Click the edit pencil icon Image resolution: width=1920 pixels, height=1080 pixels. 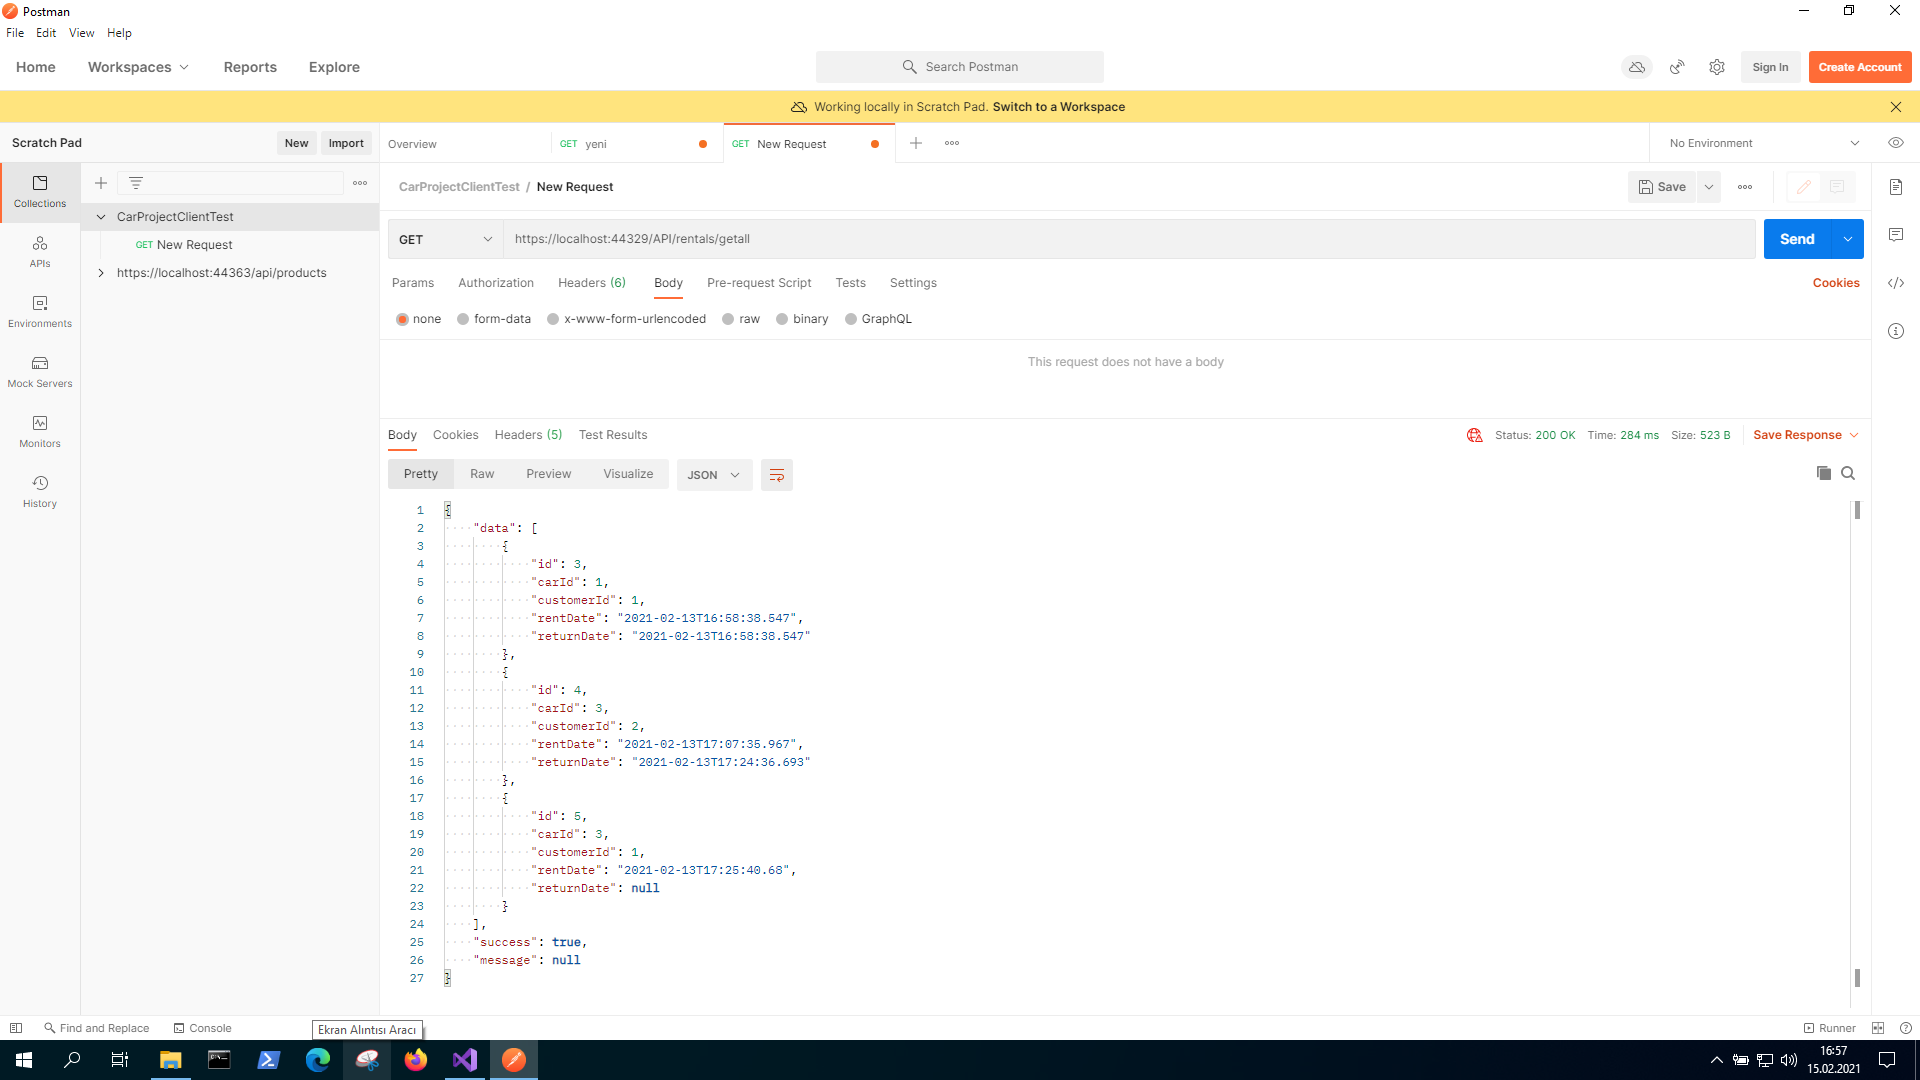1804,187
